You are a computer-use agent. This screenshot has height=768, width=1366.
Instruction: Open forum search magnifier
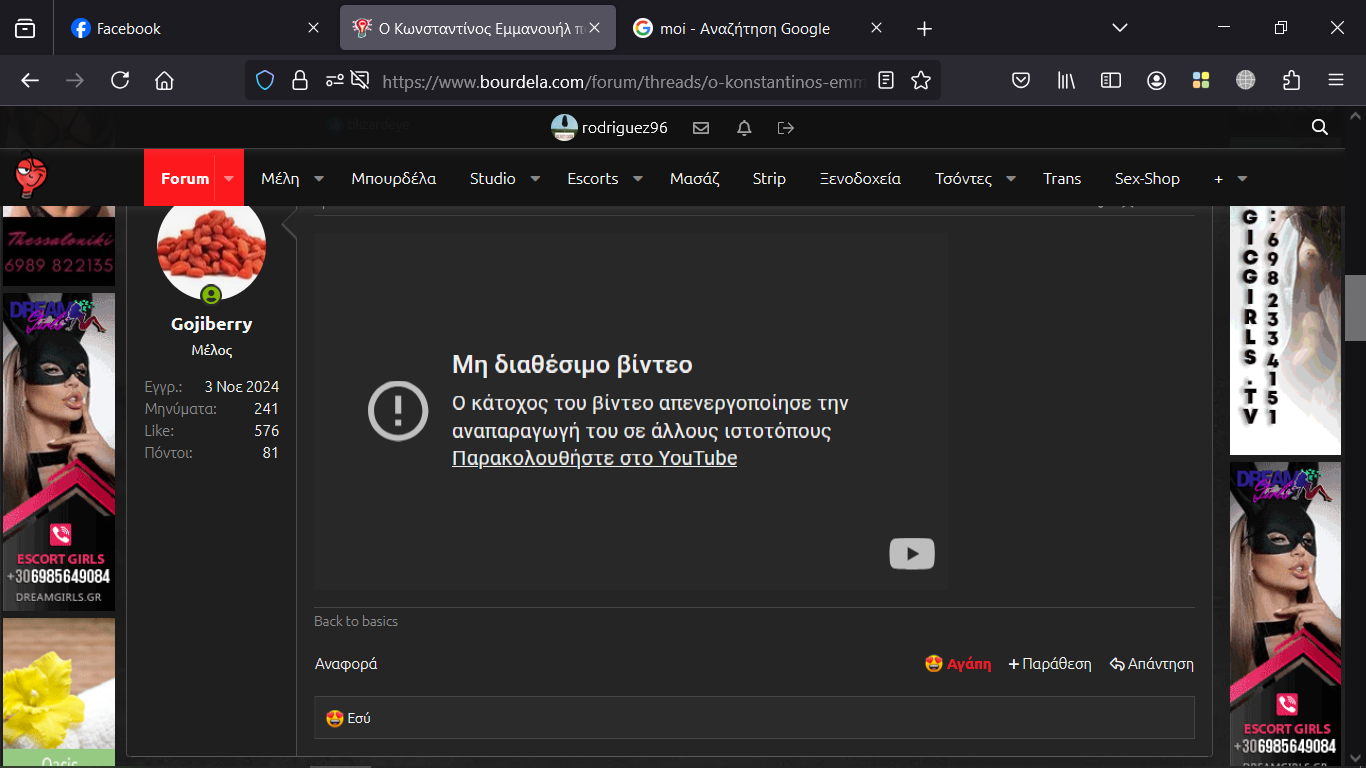click(x=1320, y=127)
